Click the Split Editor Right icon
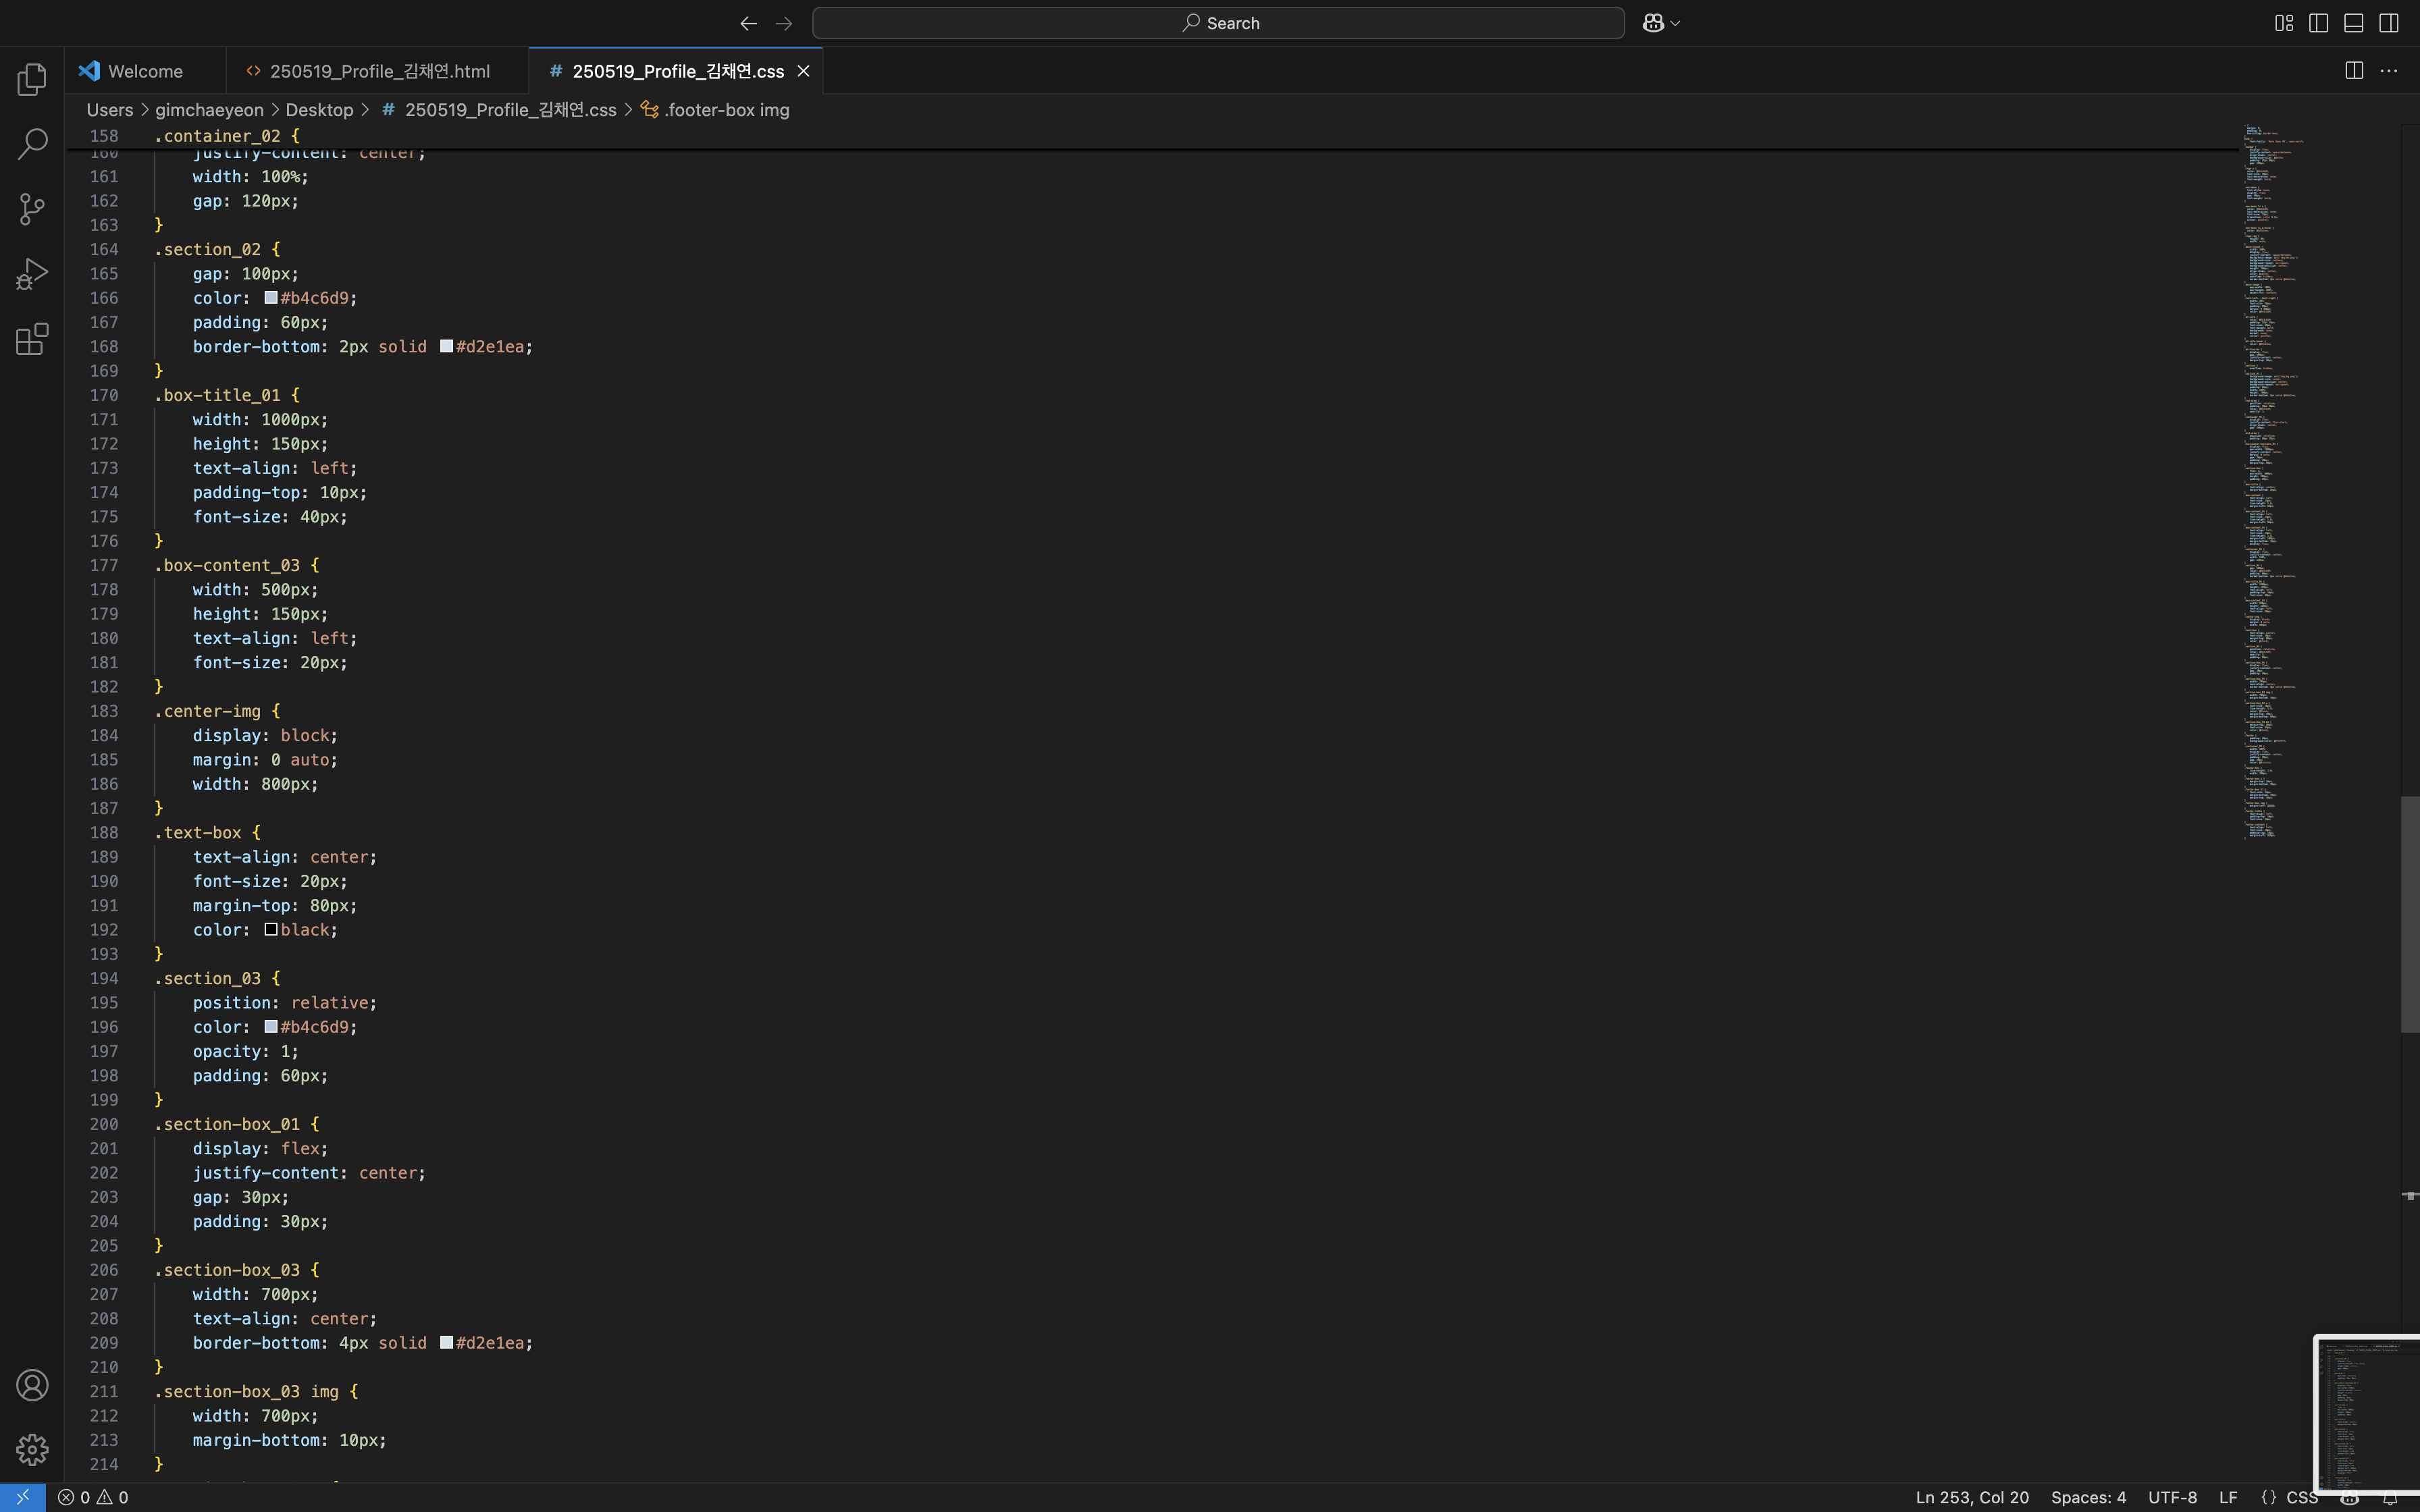 point(2354,70)
